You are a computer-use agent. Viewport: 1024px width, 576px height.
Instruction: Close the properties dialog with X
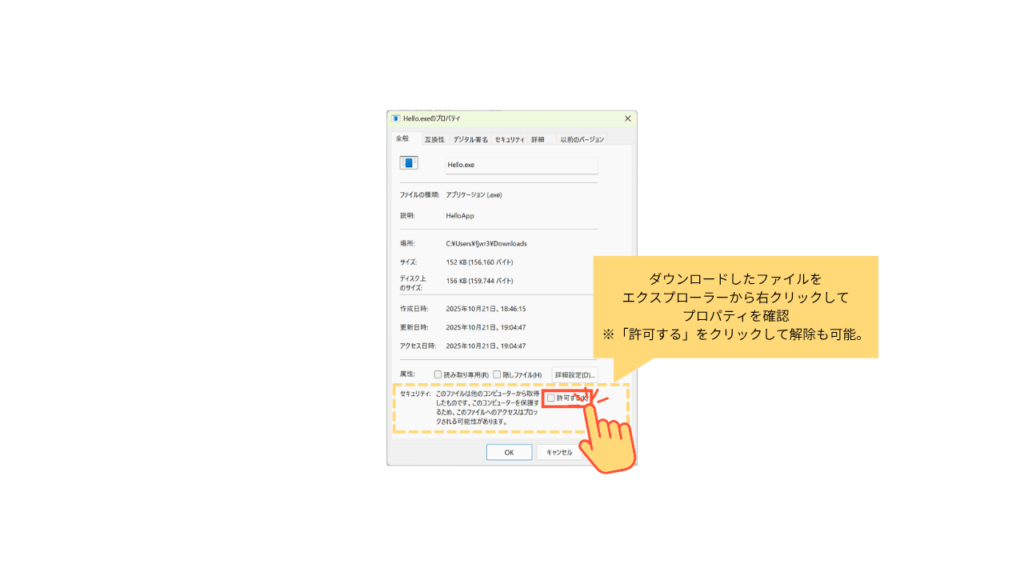[x=626, y=118]
